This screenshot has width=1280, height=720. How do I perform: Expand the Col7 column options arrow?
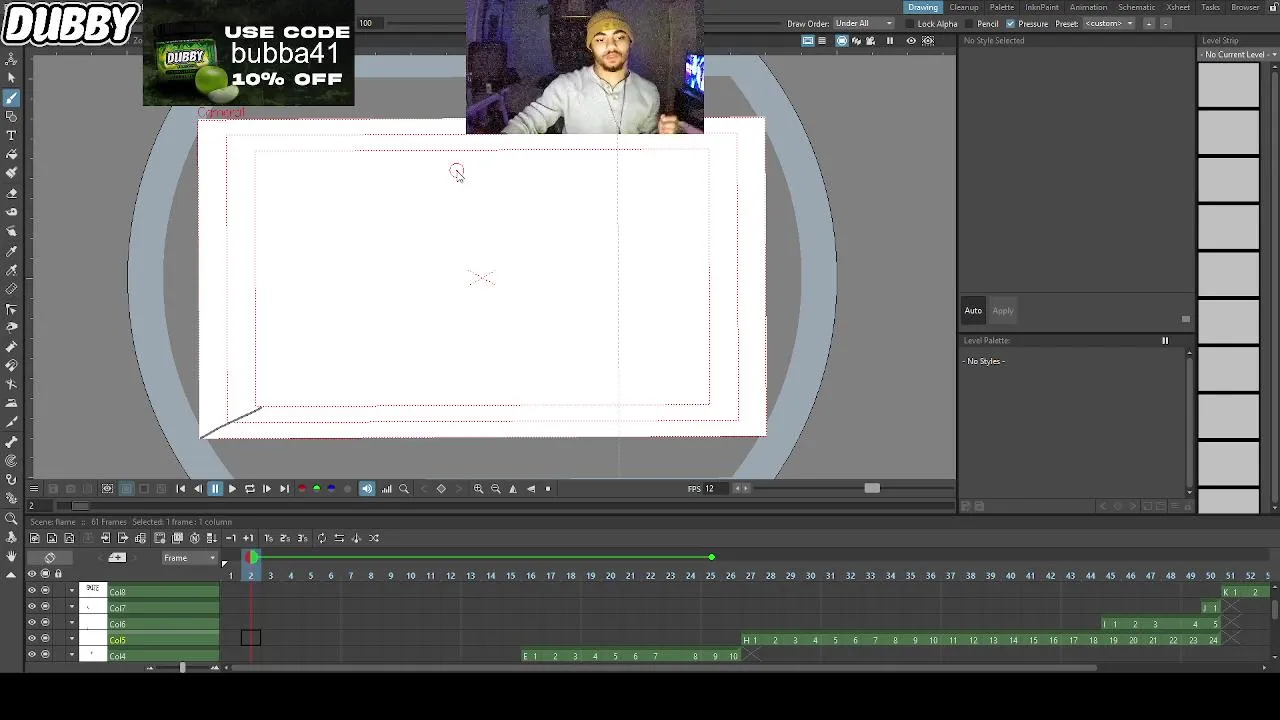click(x=71, y=607)
